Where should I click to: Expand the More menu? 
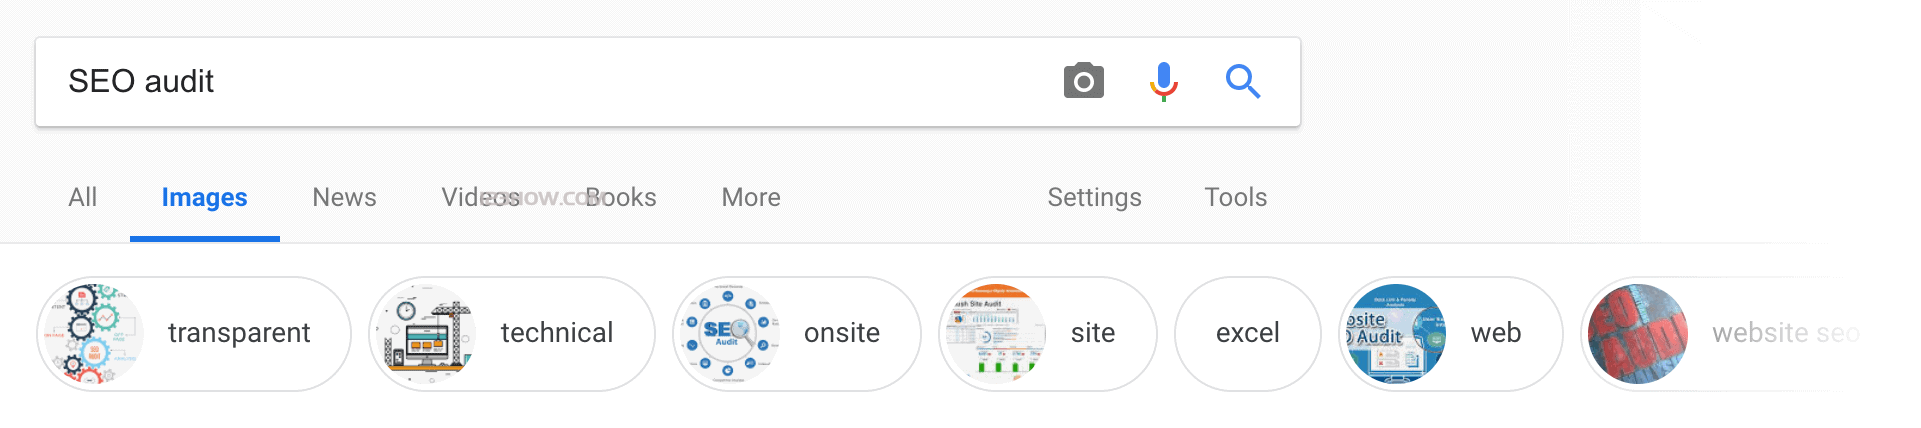click(x=751, y=197)
